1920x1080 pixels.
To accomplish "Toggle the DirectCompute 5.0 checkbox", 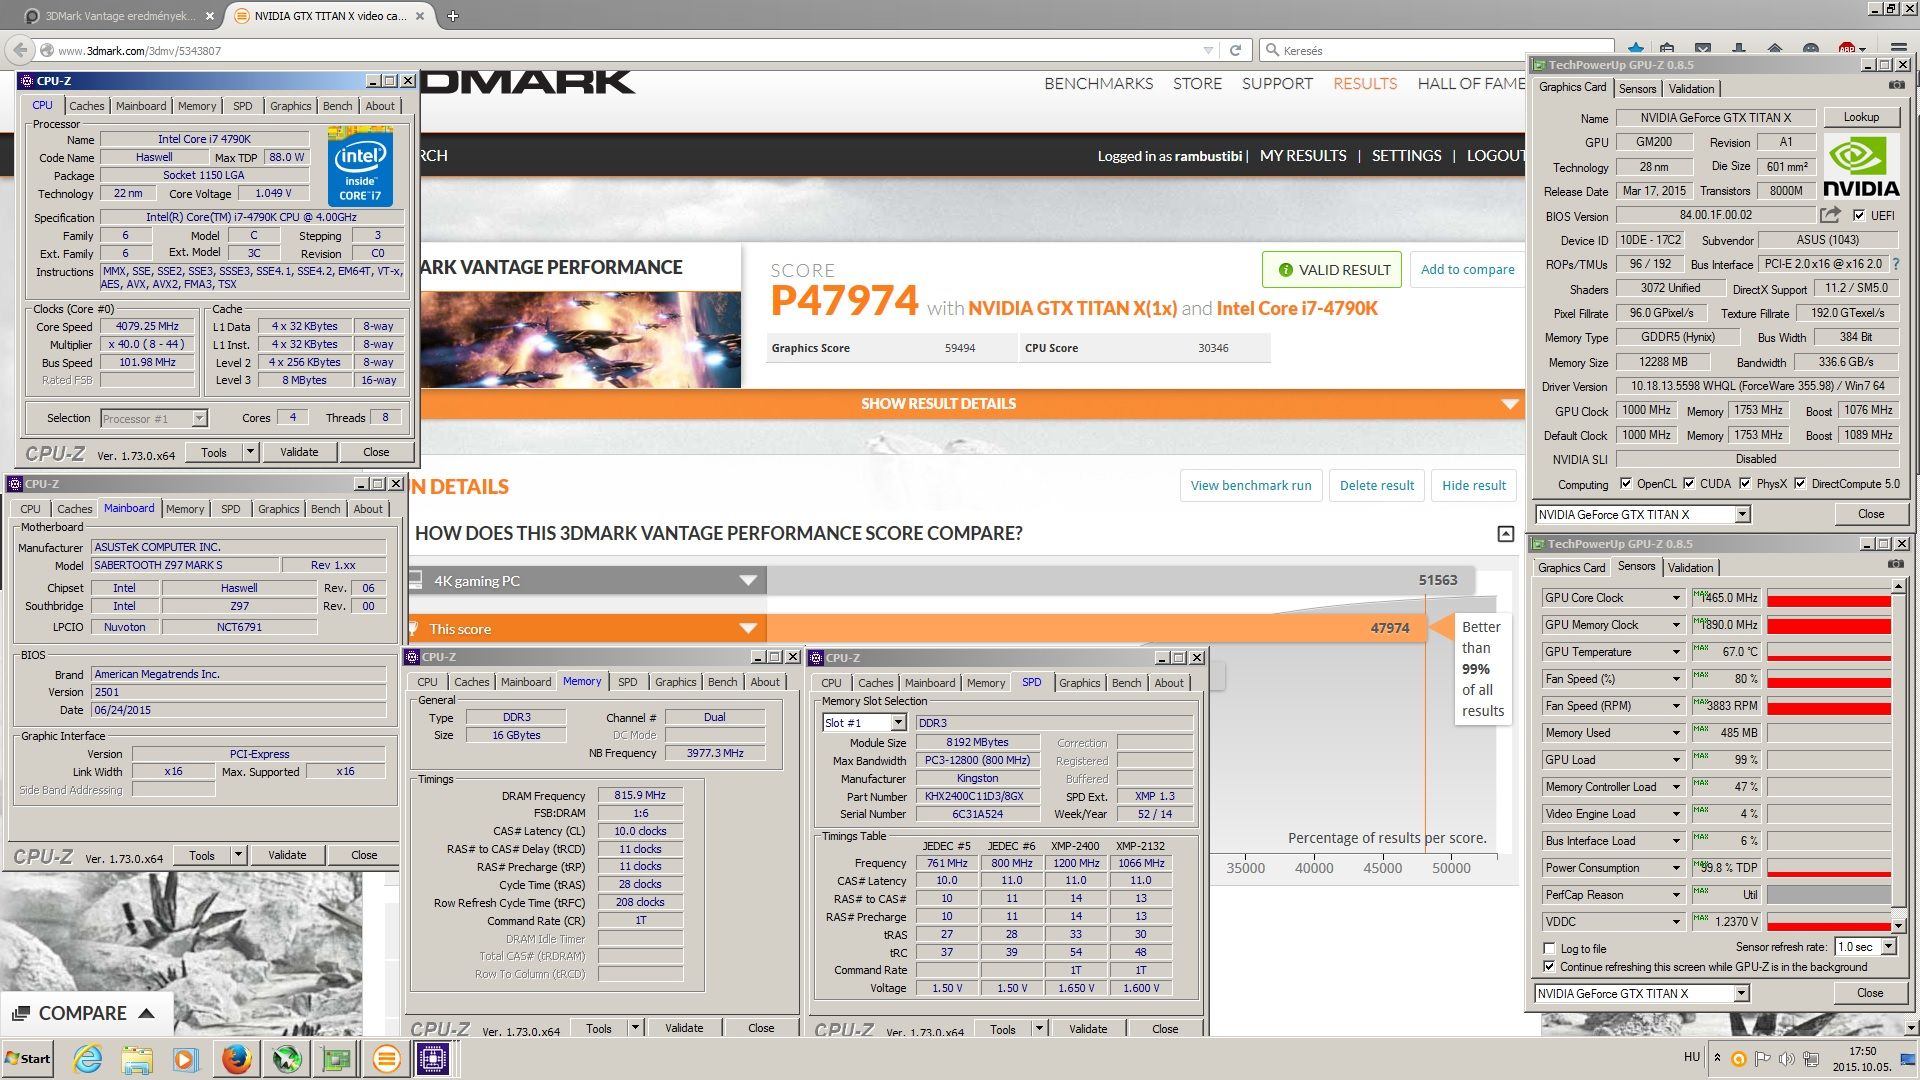I will 1800,484.
